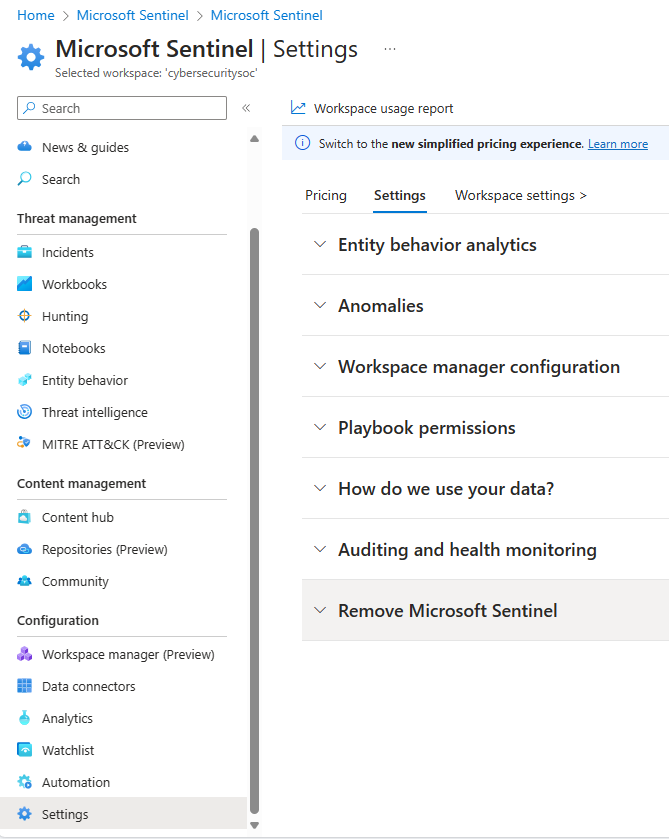
Task: Click the Hunting crosshair icon
Action: [x=25, y=316]
